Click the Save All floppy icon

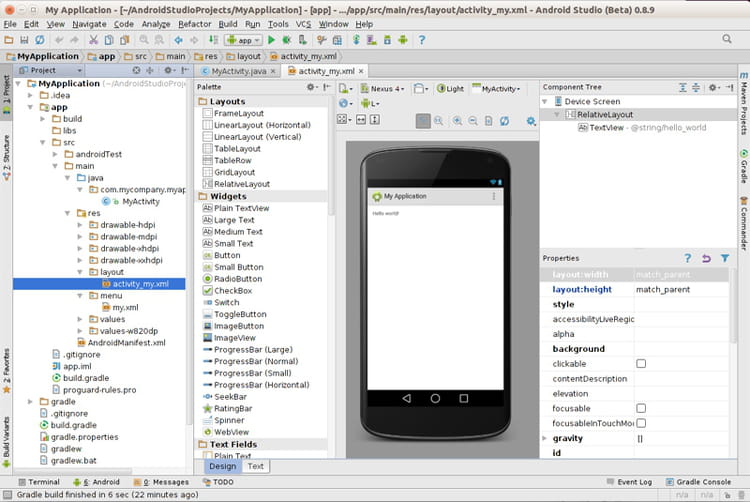pos(24,40)
